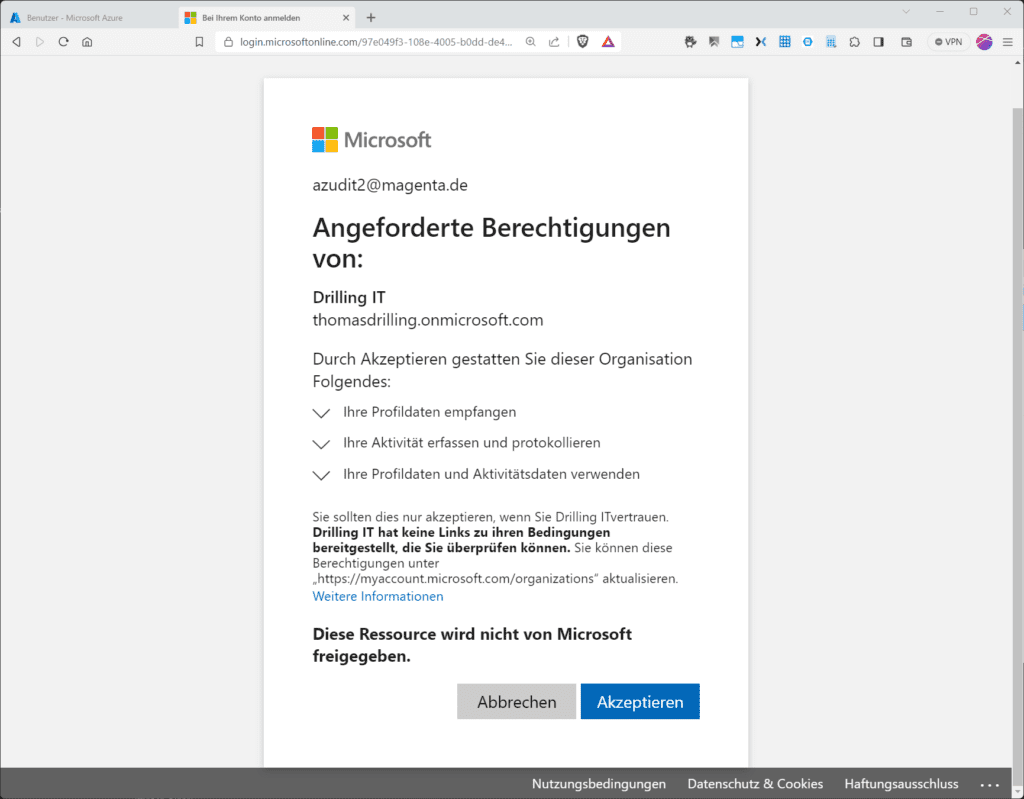The image size is (1024, 799).
Task: Open the gray ribbon extension icon
Action: point(714,42)
